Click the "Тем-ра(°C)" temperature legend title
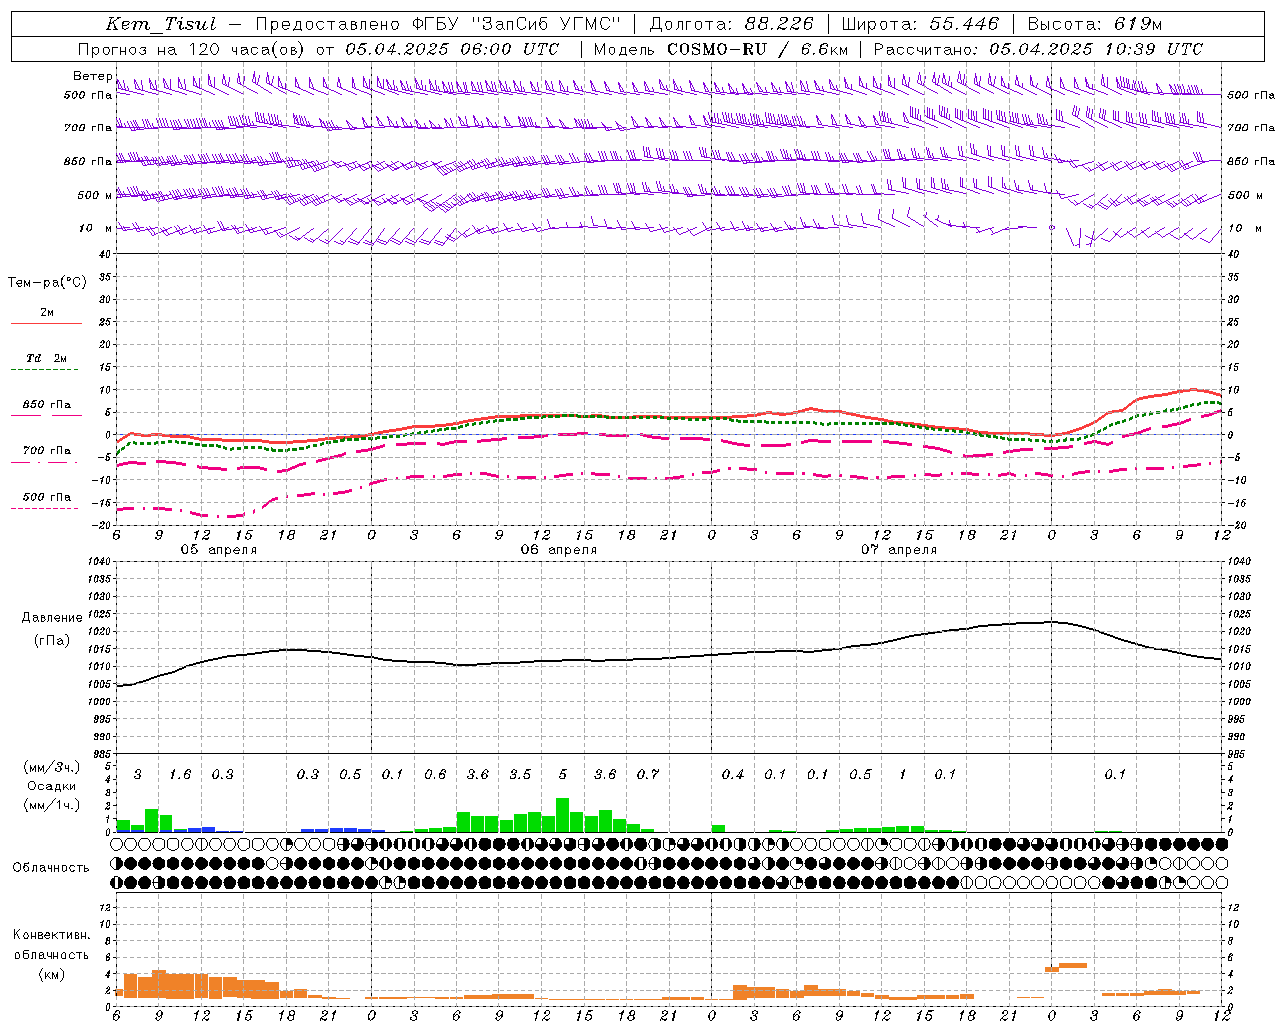This screenshot has width=1280, height=1024. [47, 283]
